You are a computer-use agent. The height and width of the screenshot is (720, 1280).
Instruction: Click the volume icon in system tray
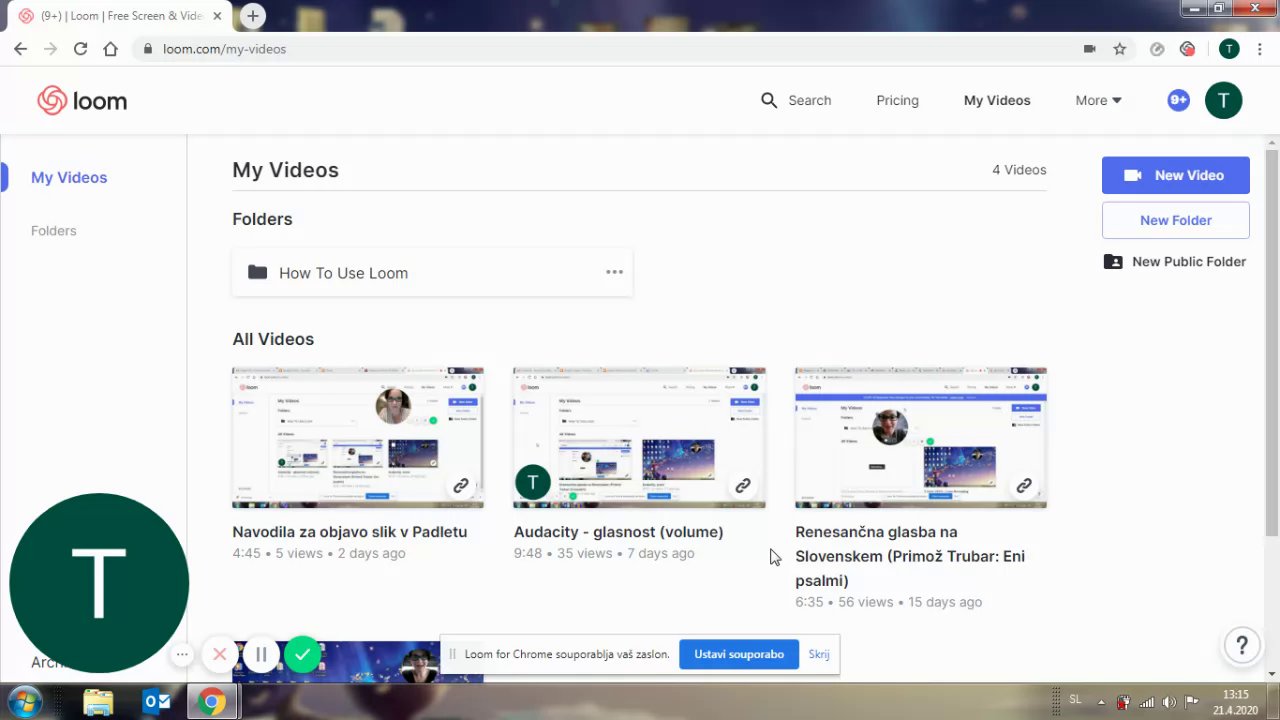click(1169, 702)
